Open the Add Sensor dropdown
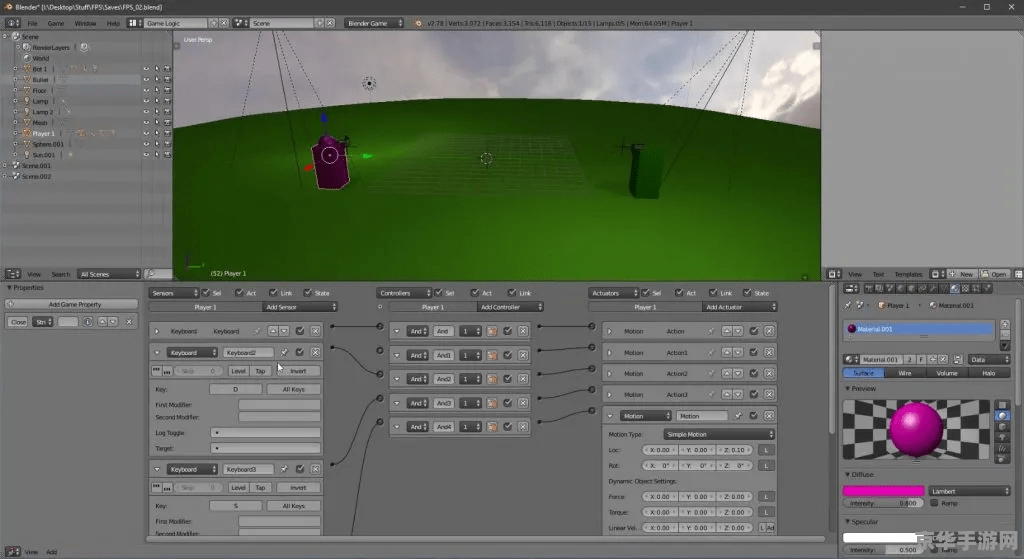Screen dimensions: 1024x559 (x=300, y=307)
